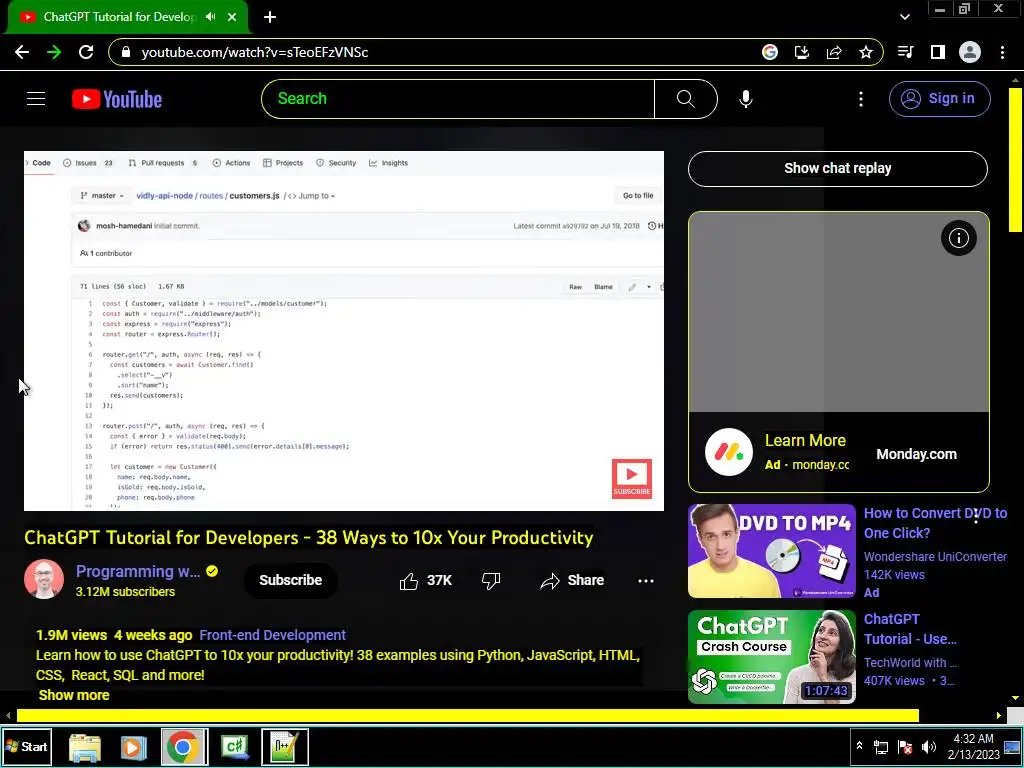Expand description with Show more
Viewport: 1024px width, 768px height.
click(x=74, y=696)
